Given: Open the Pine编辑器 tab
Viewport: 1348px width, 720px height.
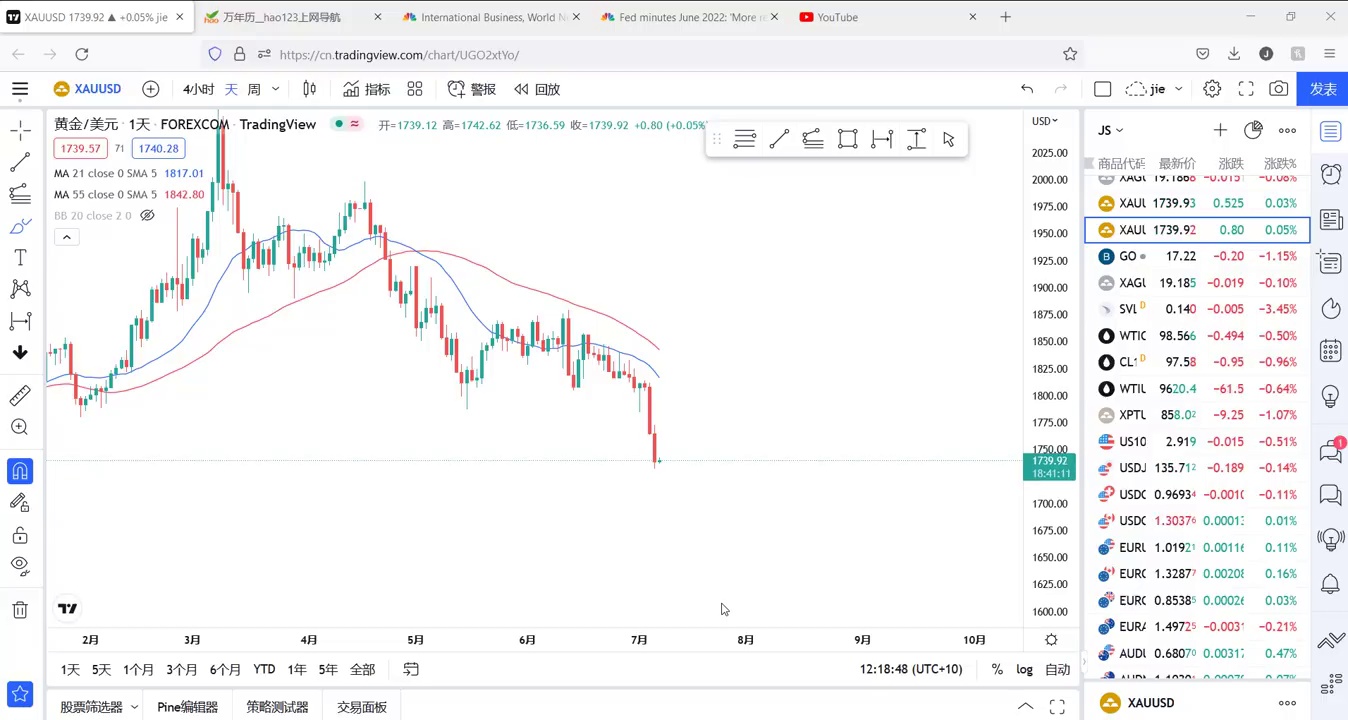Looking at the screenshot, I should (187, 707).
